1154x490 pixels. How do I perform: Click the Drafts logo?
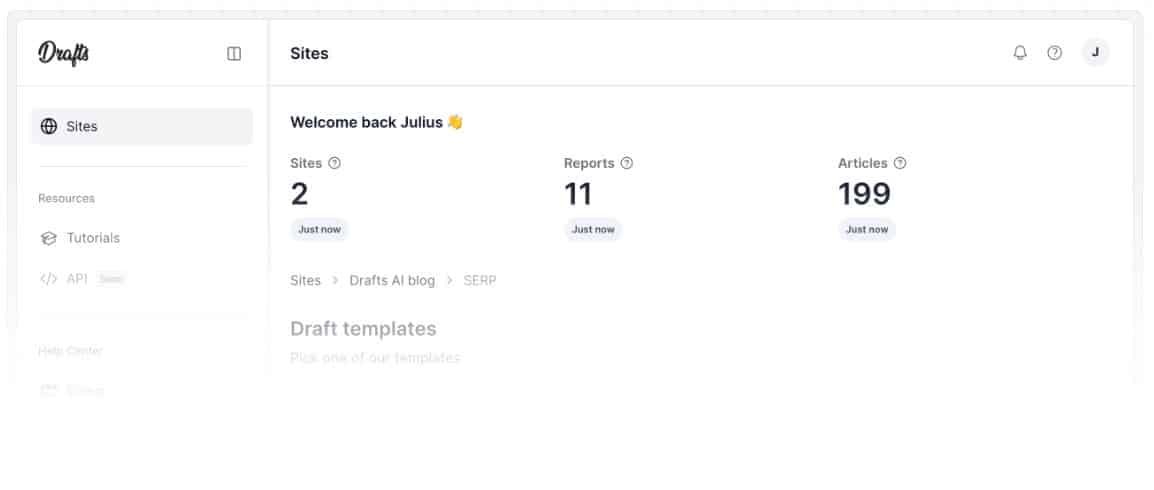click(x=64, y=54)
